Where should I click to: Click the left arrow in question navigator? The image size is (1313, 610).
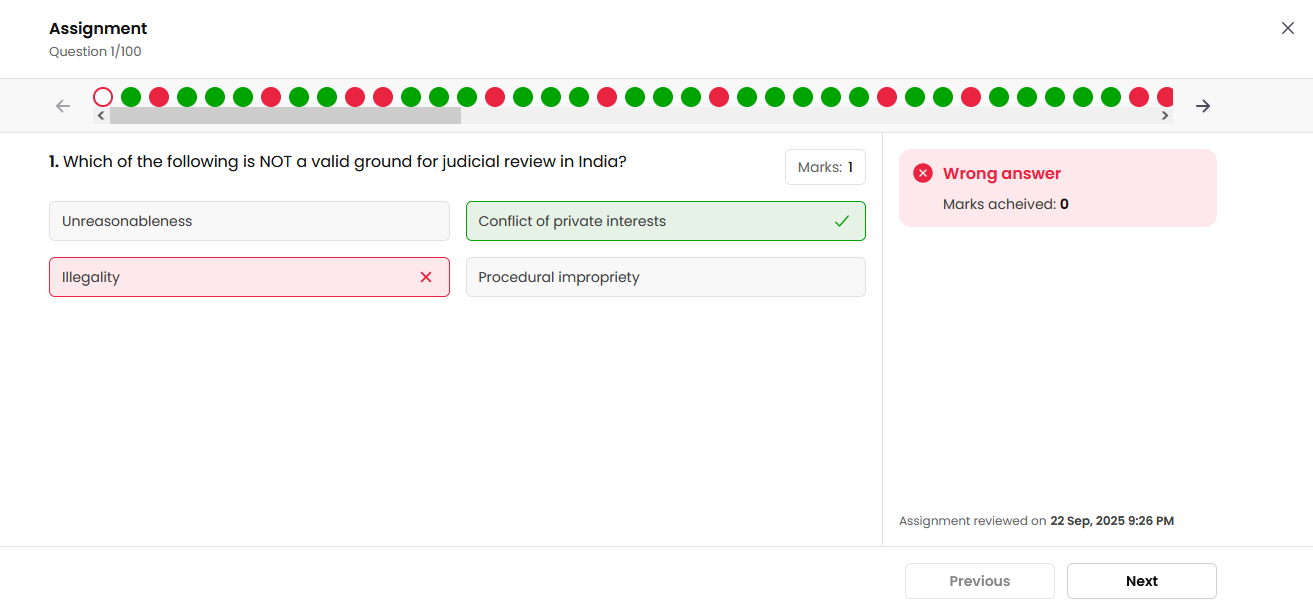pos(63,106)
